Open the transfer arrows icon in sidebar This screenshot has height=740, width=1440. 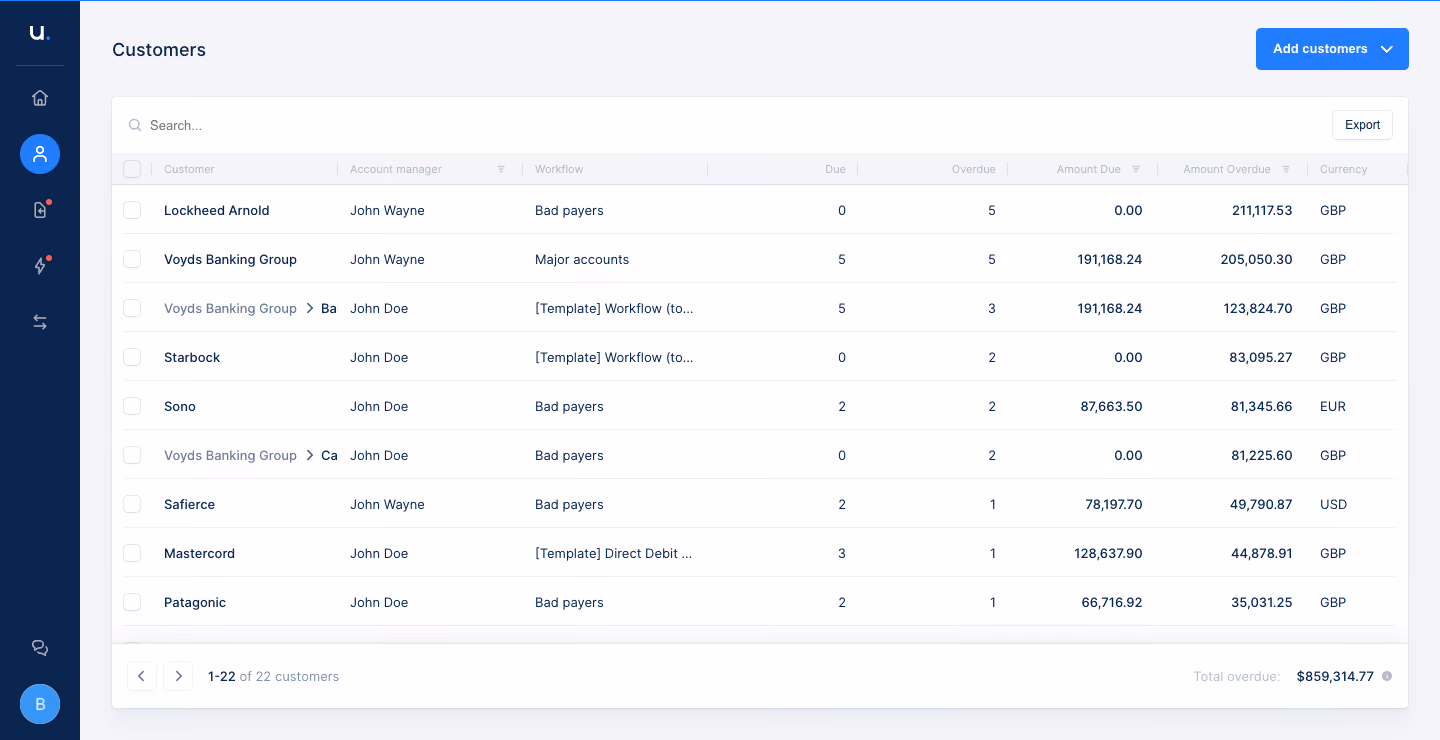[40, 322]
